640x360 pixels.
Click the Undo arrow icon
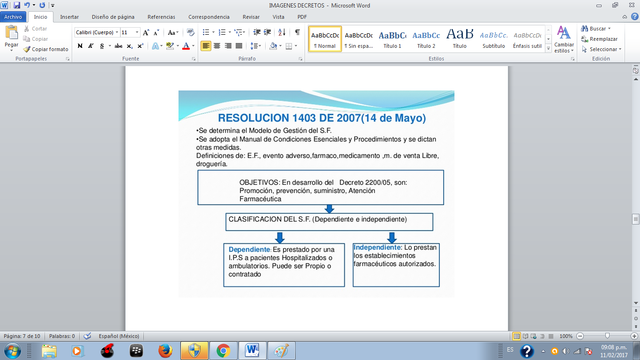(27, 5)
